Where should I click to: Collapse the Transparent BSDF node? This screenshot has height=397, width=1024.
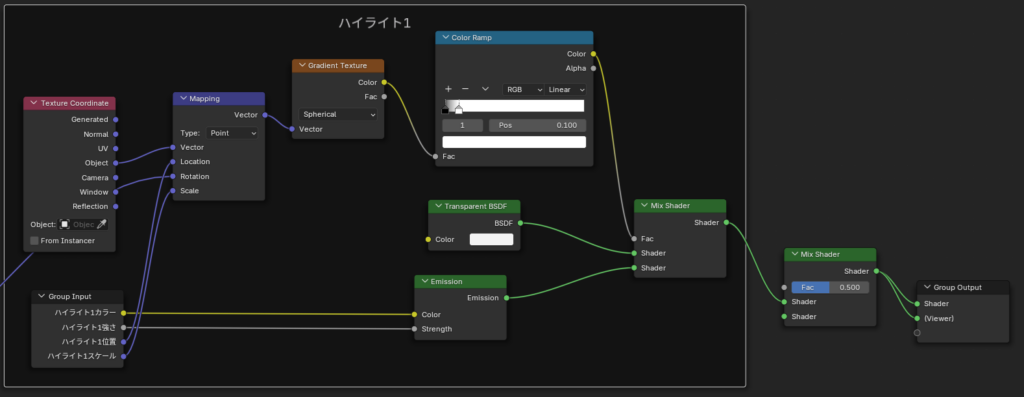tap(438, 206)
